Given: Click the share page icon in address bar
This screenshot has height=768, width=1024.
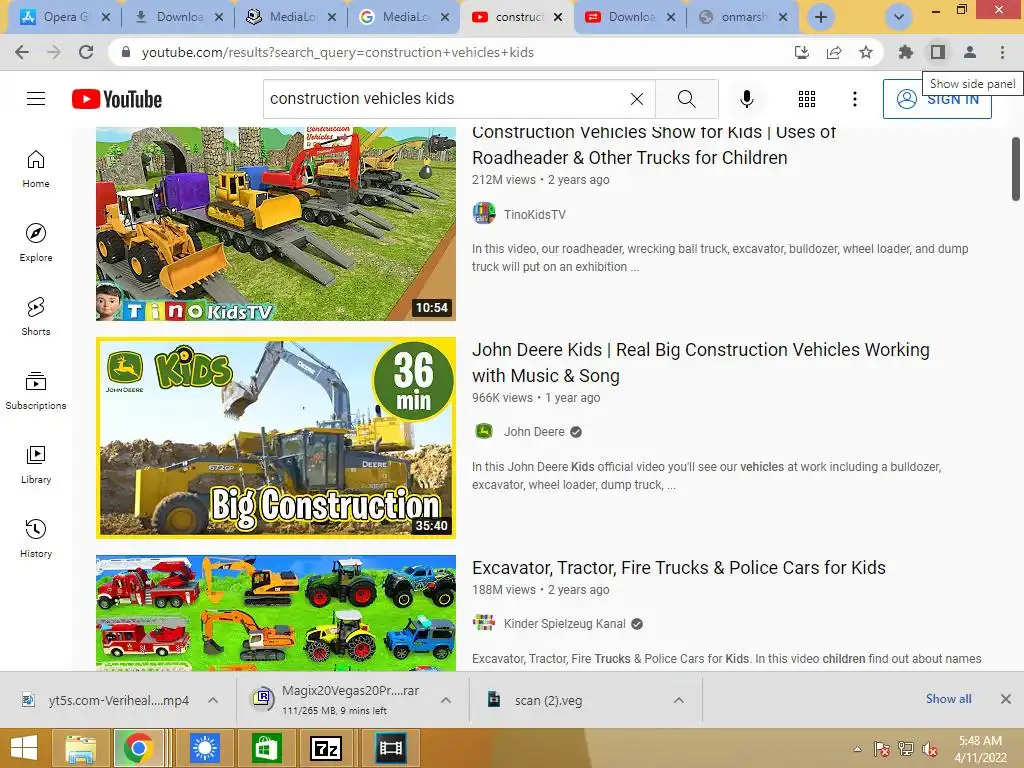Looking at the screenshot, I should [x=834, y=52].
